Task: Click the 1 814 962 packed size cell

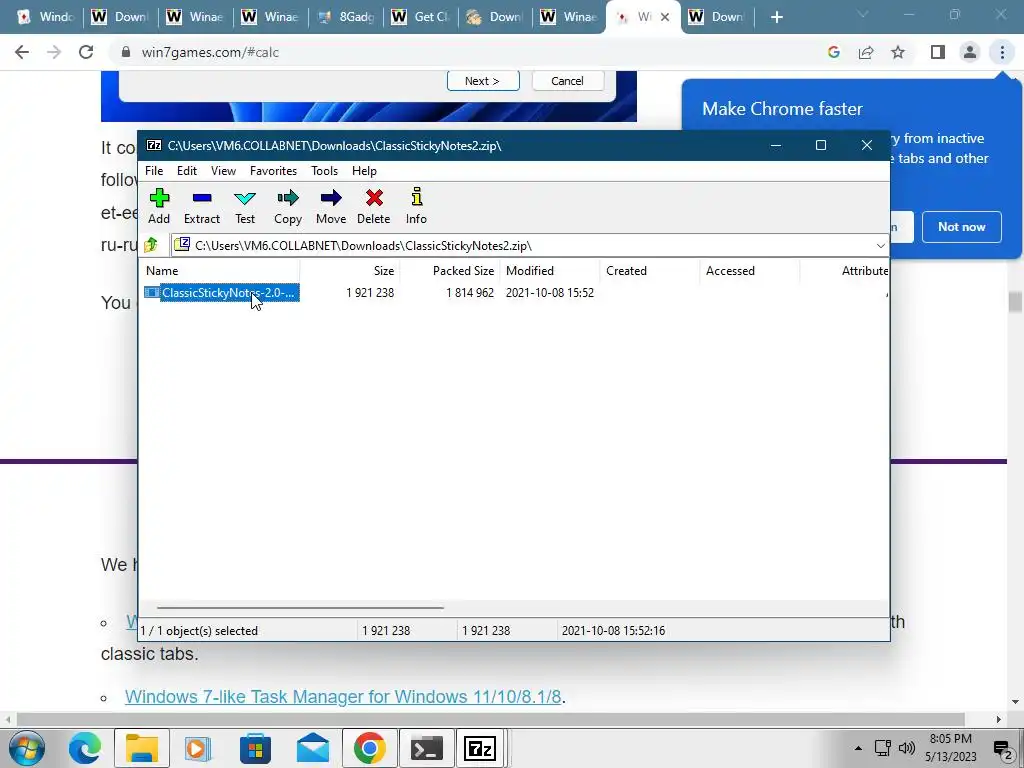Action: (470, 293)
